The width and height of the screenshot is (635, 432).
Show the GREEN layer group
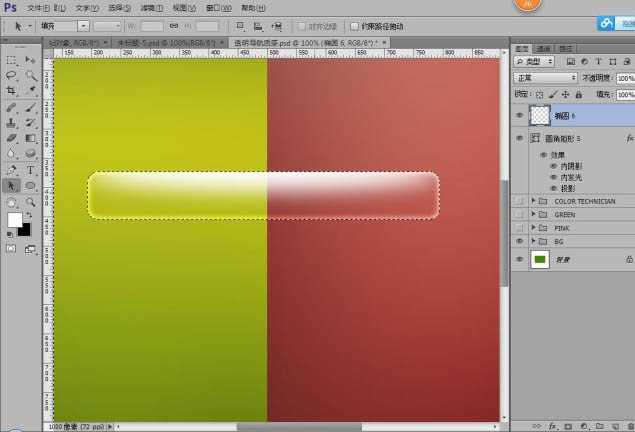pyautogui.click(x=520, y=215)
